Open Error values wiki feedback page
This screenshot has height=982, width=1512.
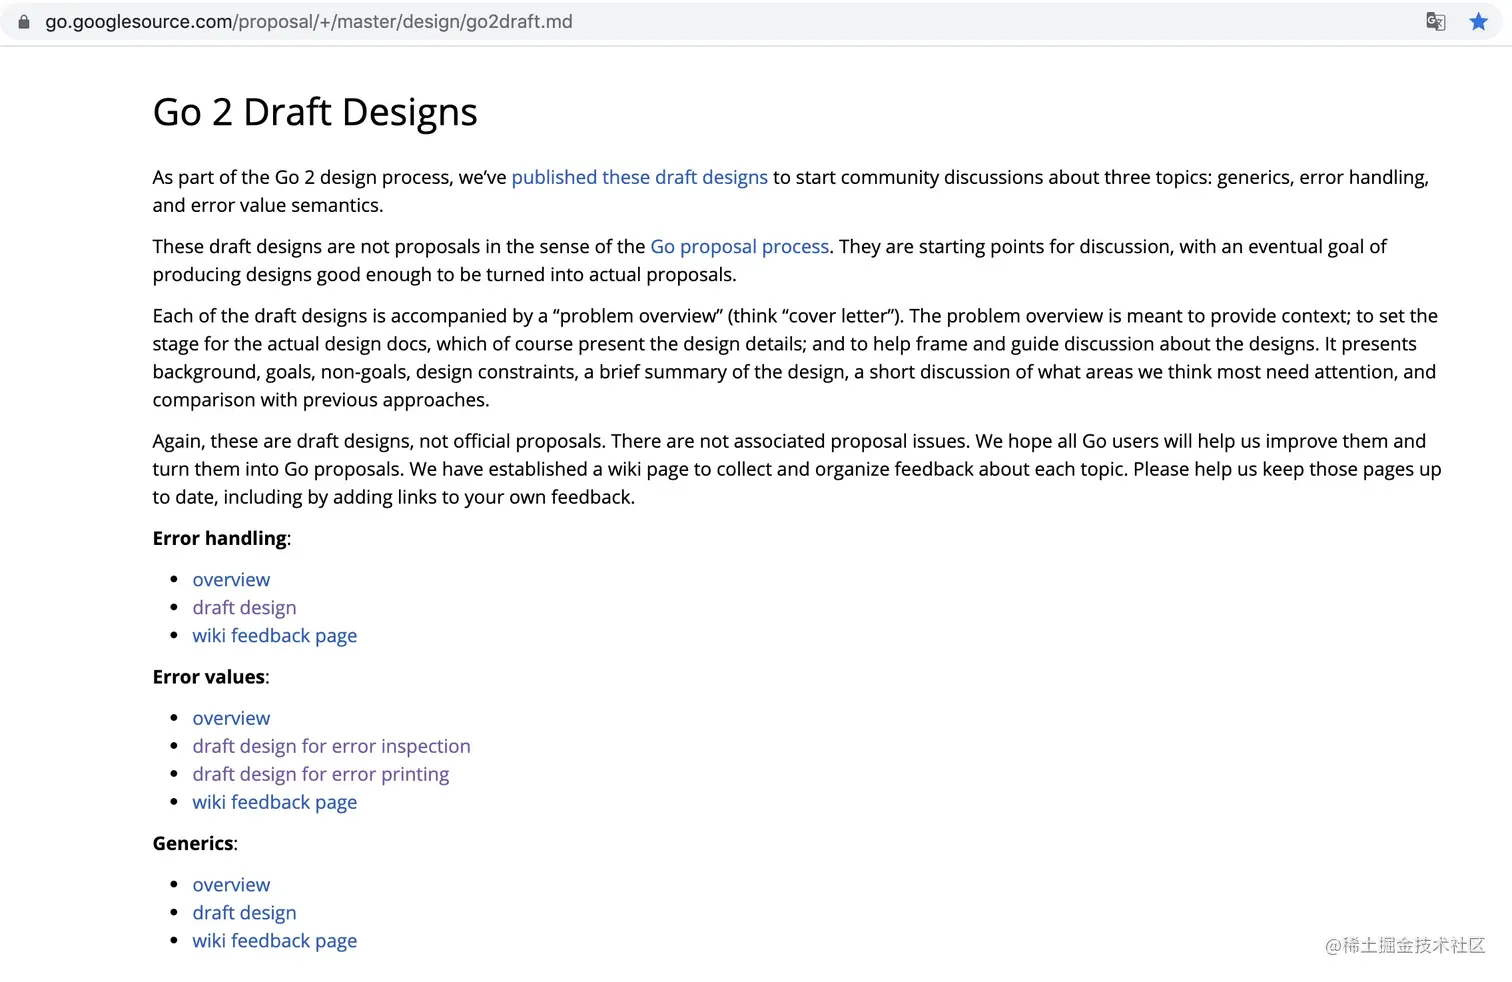click(274, 802)
